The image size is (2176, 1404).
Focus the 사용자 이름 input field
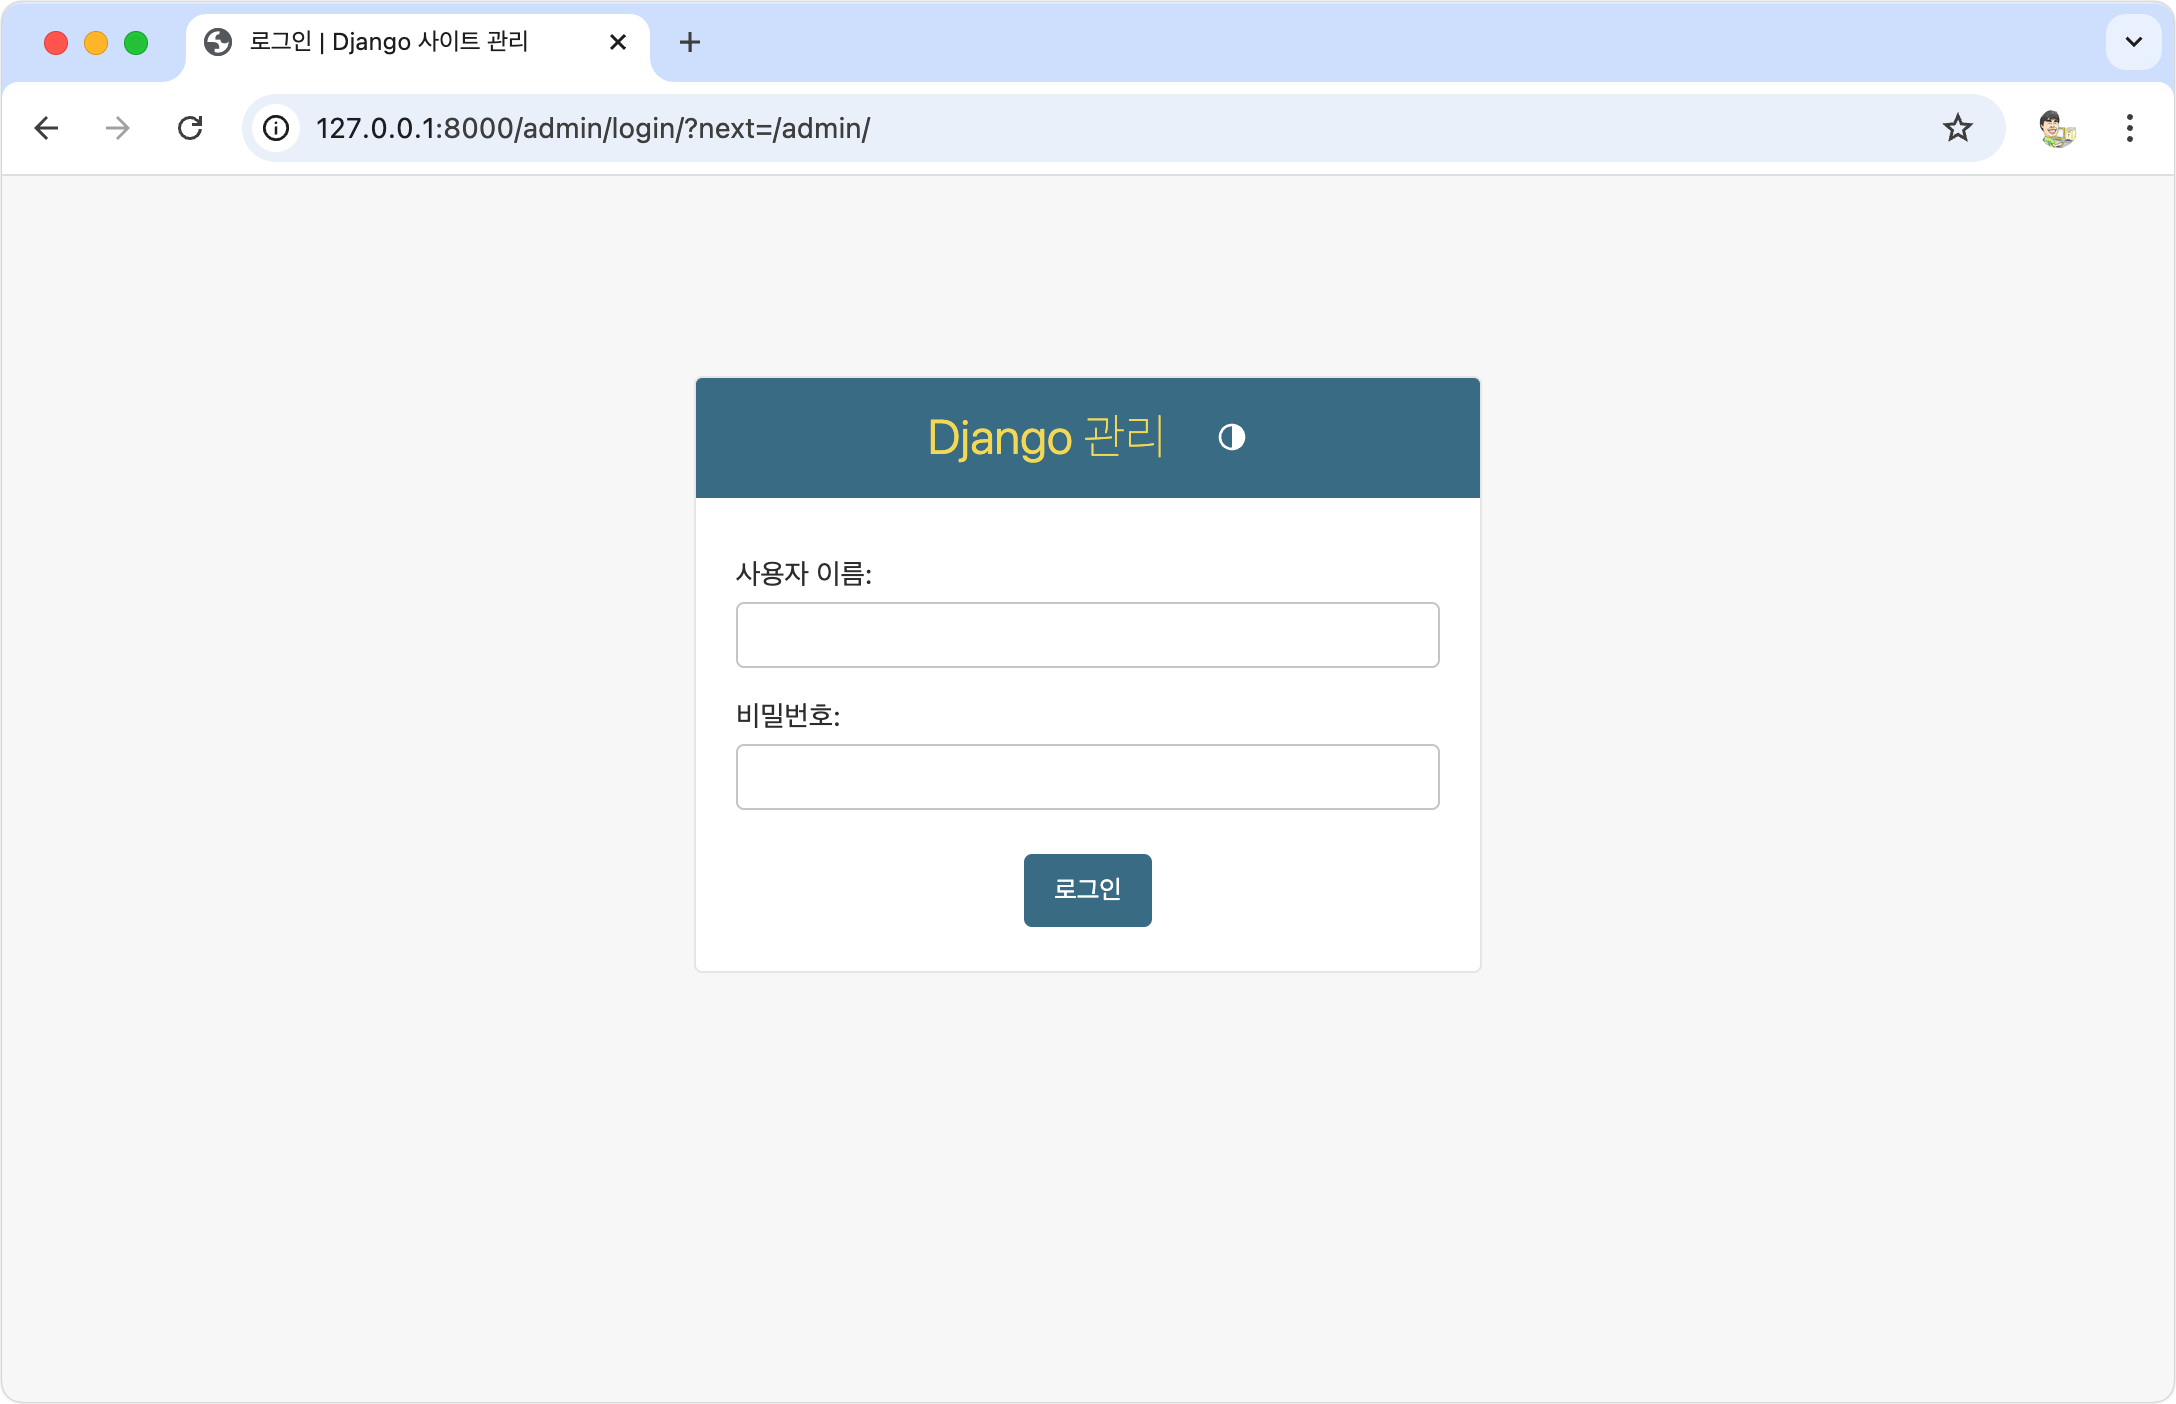(1087, 635)
